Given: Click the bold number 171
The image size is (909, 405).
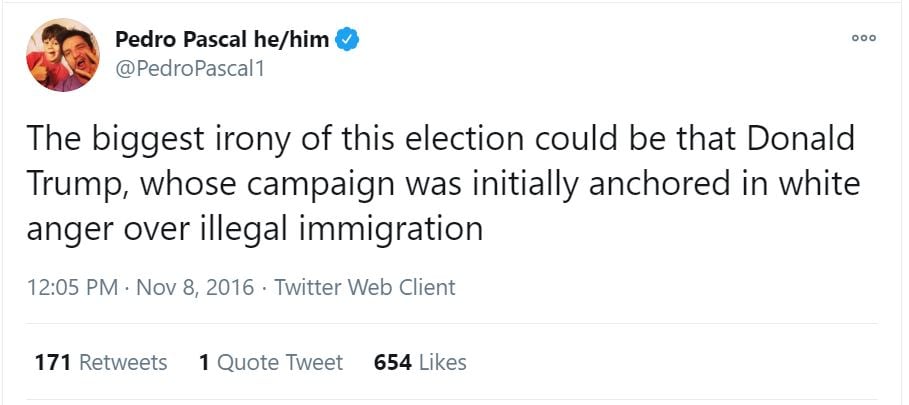Looking at the screenshot, I should pyautogui.click(x=52, y=362).
